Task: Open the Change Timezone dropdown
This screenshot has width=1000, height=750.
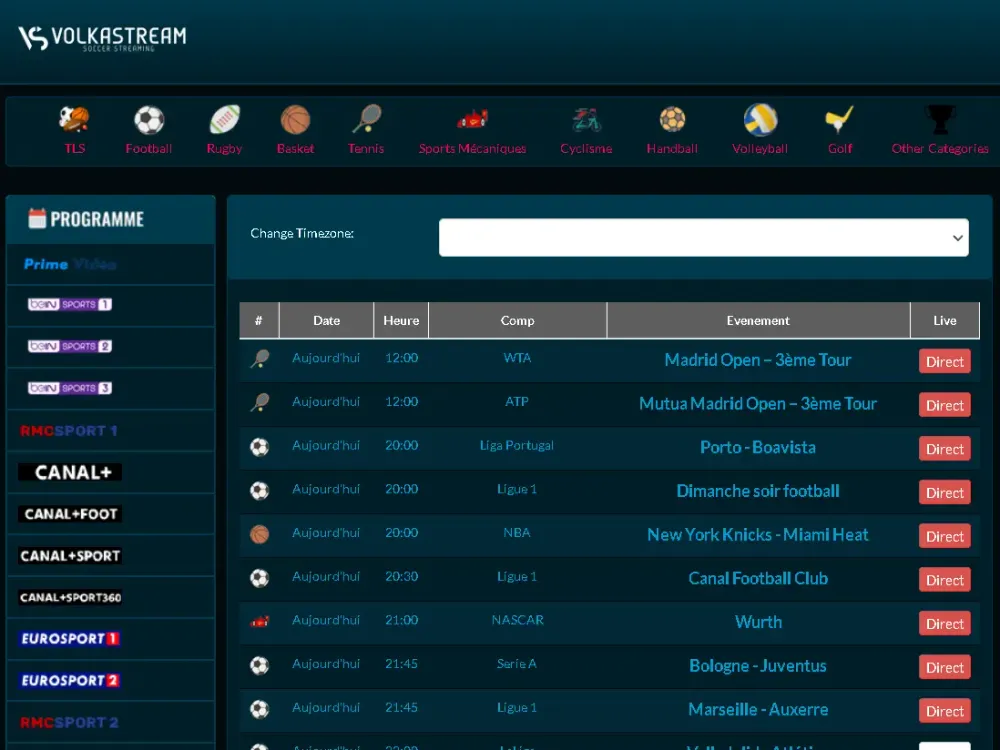Action: tap(703, 238)
